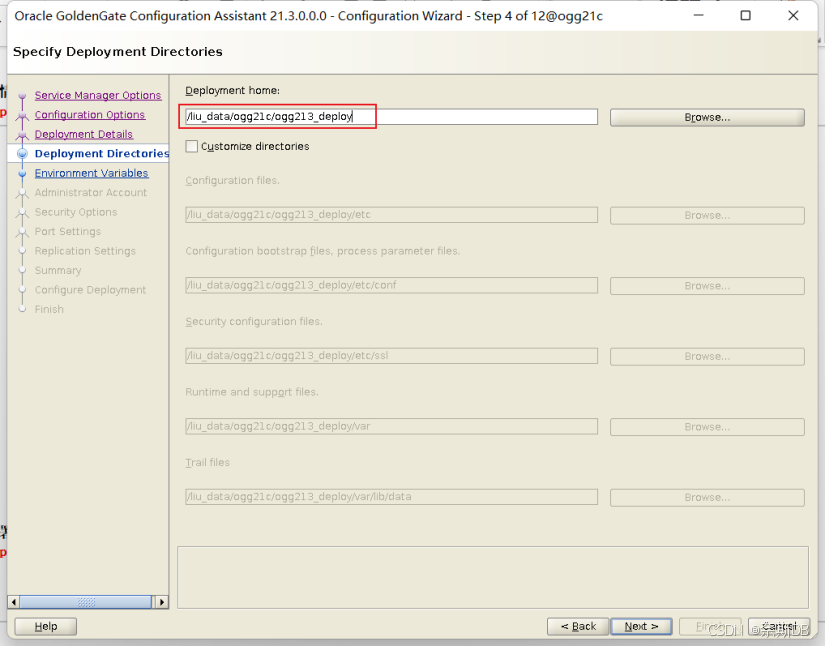Click the Deployment Directories current-step bullet icon
Image resolution: width=825 pixels, height=646 pixels.
[22, 154]
